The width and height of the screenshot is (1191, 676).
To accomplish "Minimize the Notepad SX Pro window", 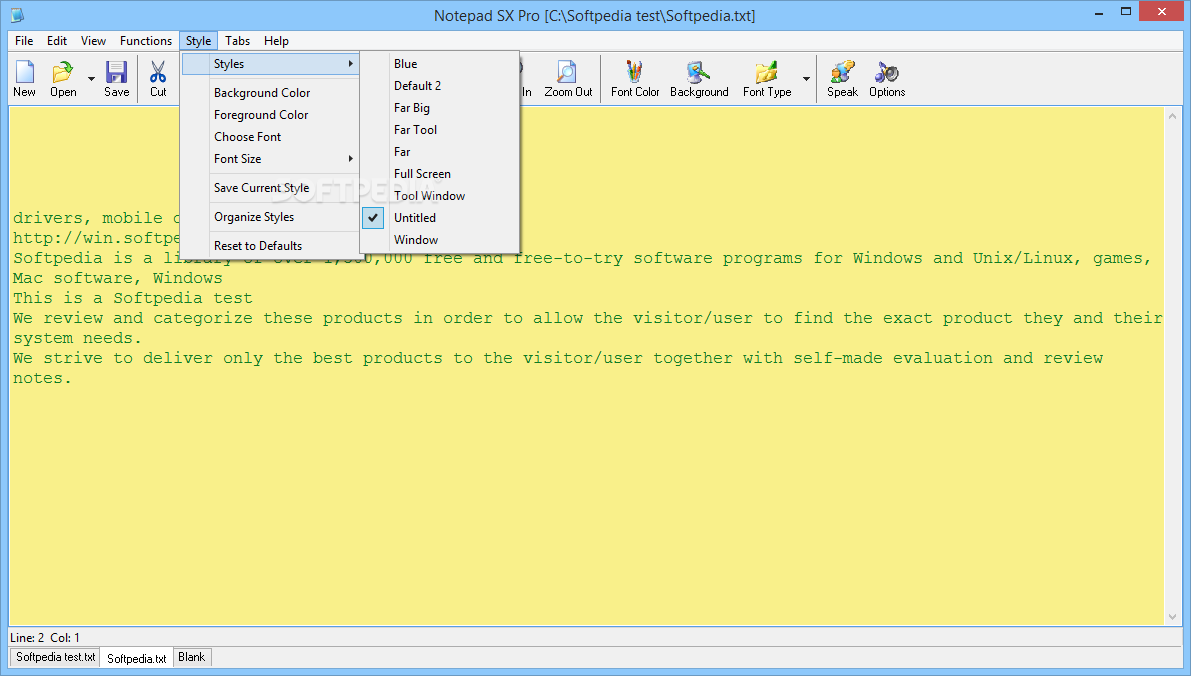I will tap(1100, 12).
